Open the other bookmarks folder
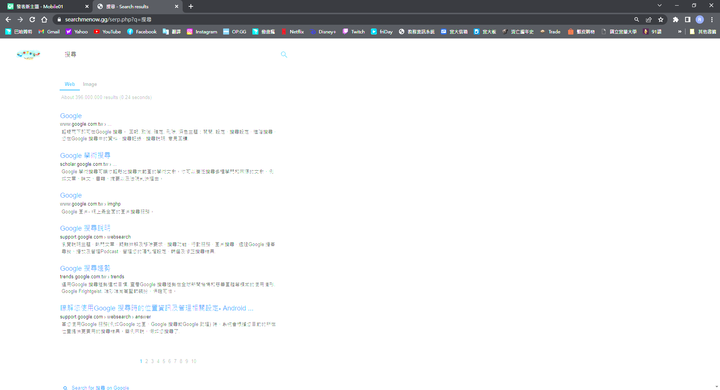This screenshot has height=390, width=720. tap(703, 32)
